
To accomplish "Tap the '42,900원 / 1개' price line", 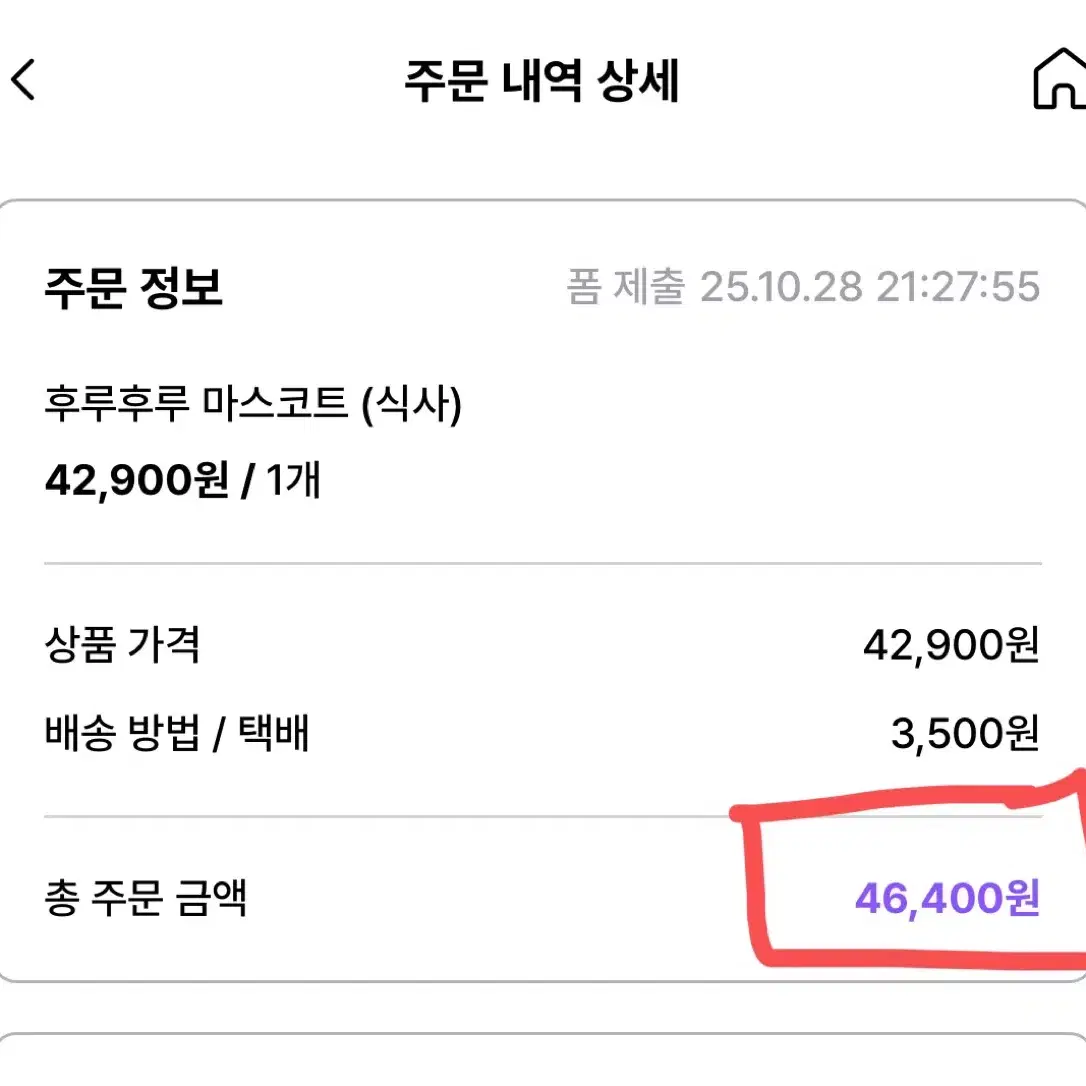I will [x=183, y=480].
